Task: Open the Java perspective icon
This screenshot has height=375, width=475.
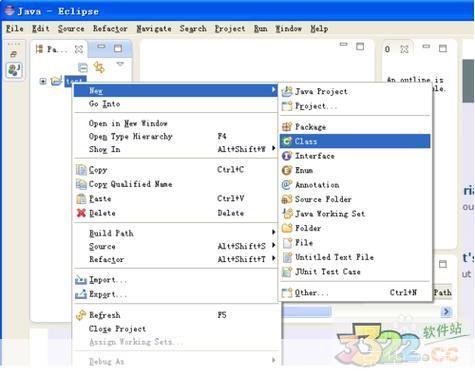Action: coord(14,70)
